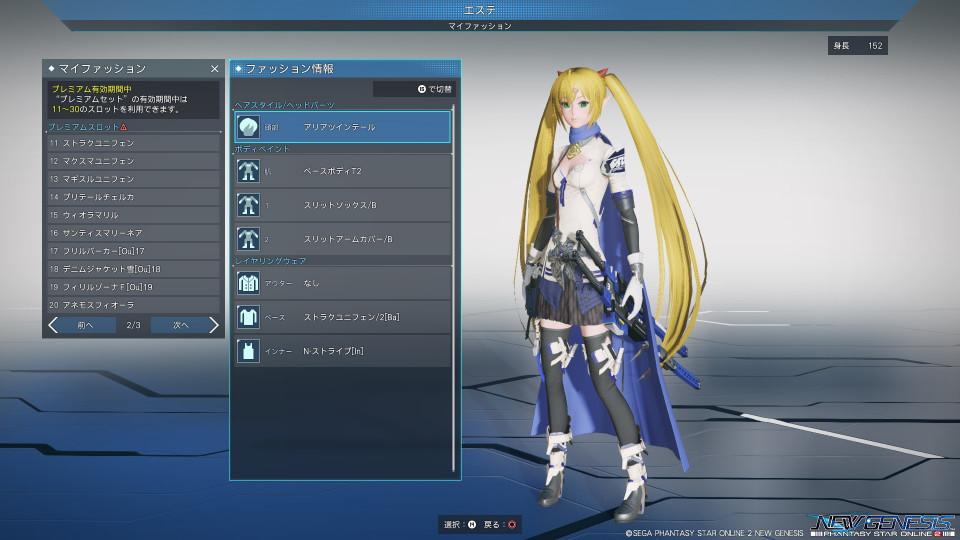Image resolution: width=960 pixels, height=540 pixels.
Task: Click the アウター なし entry
Action: (x=343, y=283)
